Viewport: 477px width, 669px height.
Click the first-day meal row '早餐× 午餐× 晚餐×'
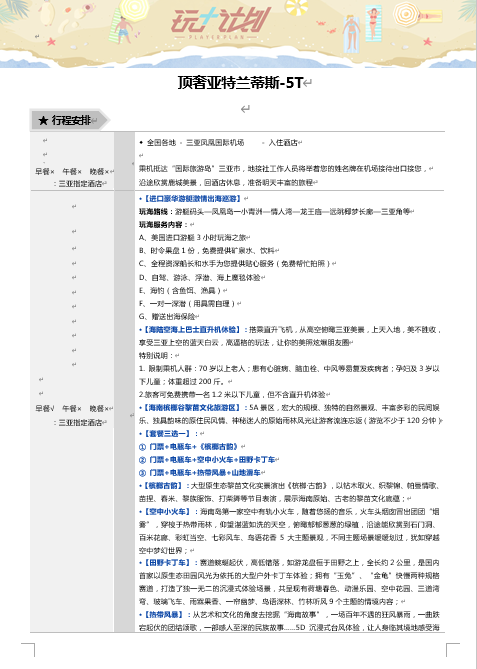[x=72, y=172]
